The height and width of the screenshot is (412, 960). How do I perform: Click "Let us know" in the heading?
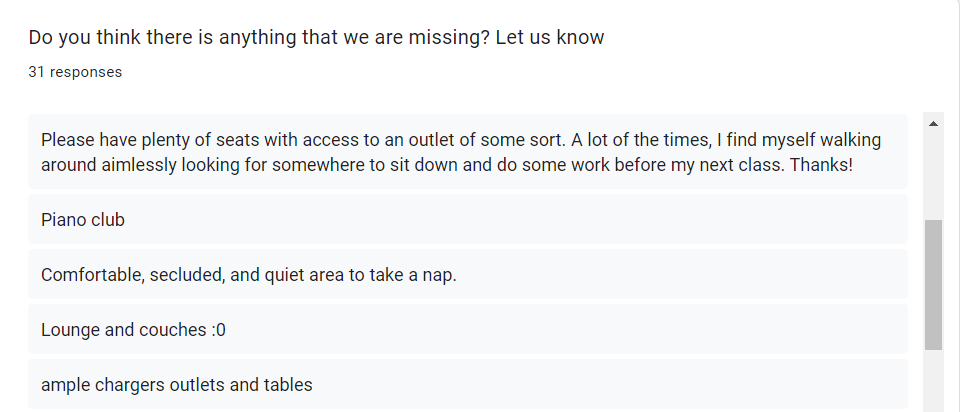tap(550, 37)
